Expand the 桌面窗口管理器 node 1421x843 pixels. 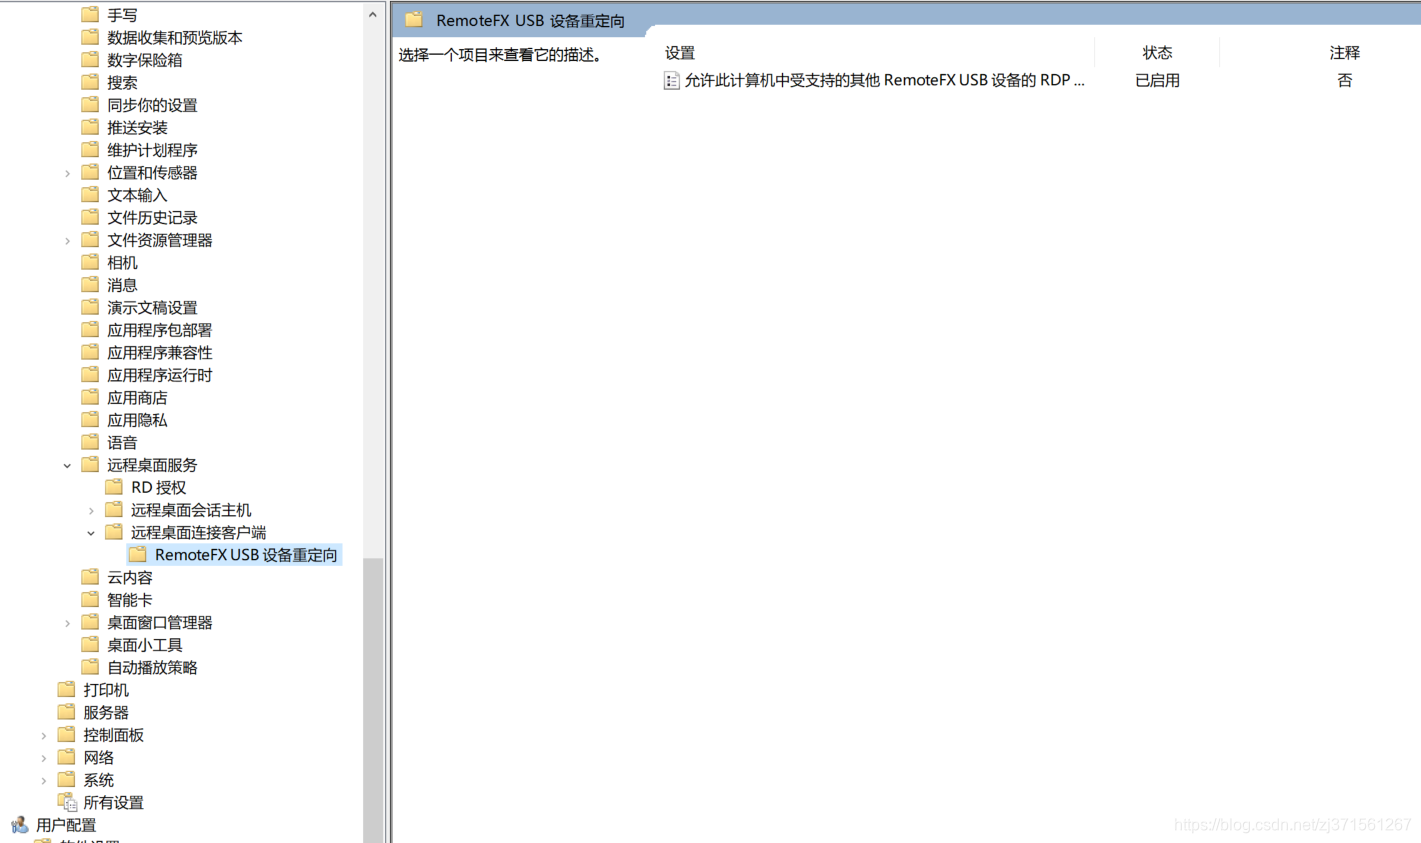[67, 623]
